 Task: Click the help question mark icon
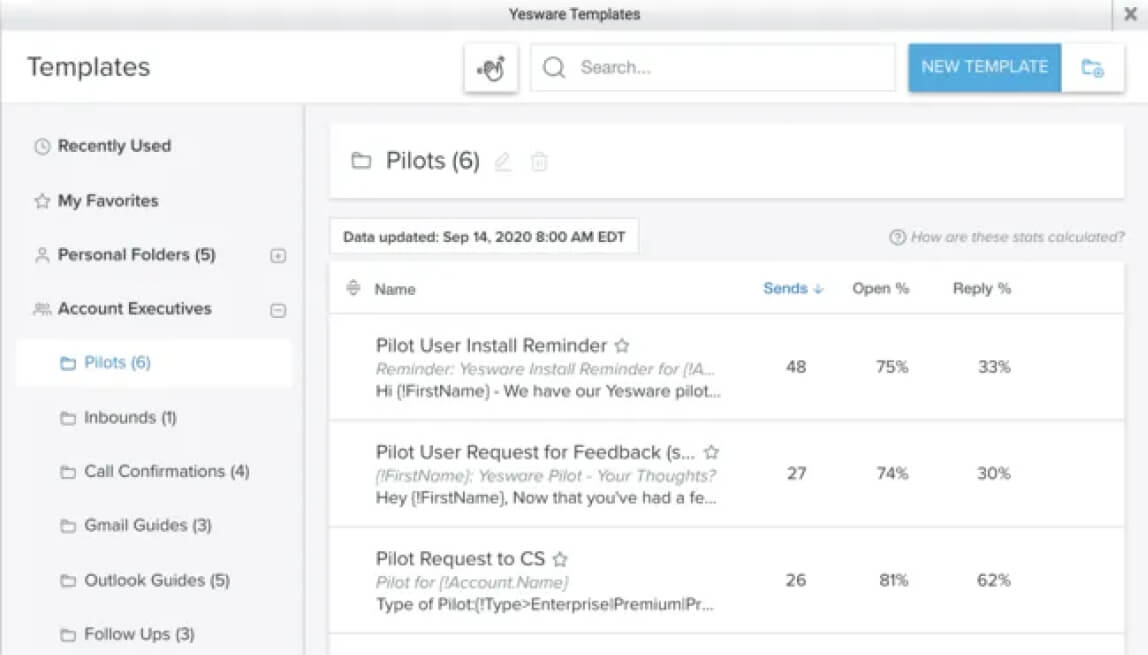click(897, 237)
